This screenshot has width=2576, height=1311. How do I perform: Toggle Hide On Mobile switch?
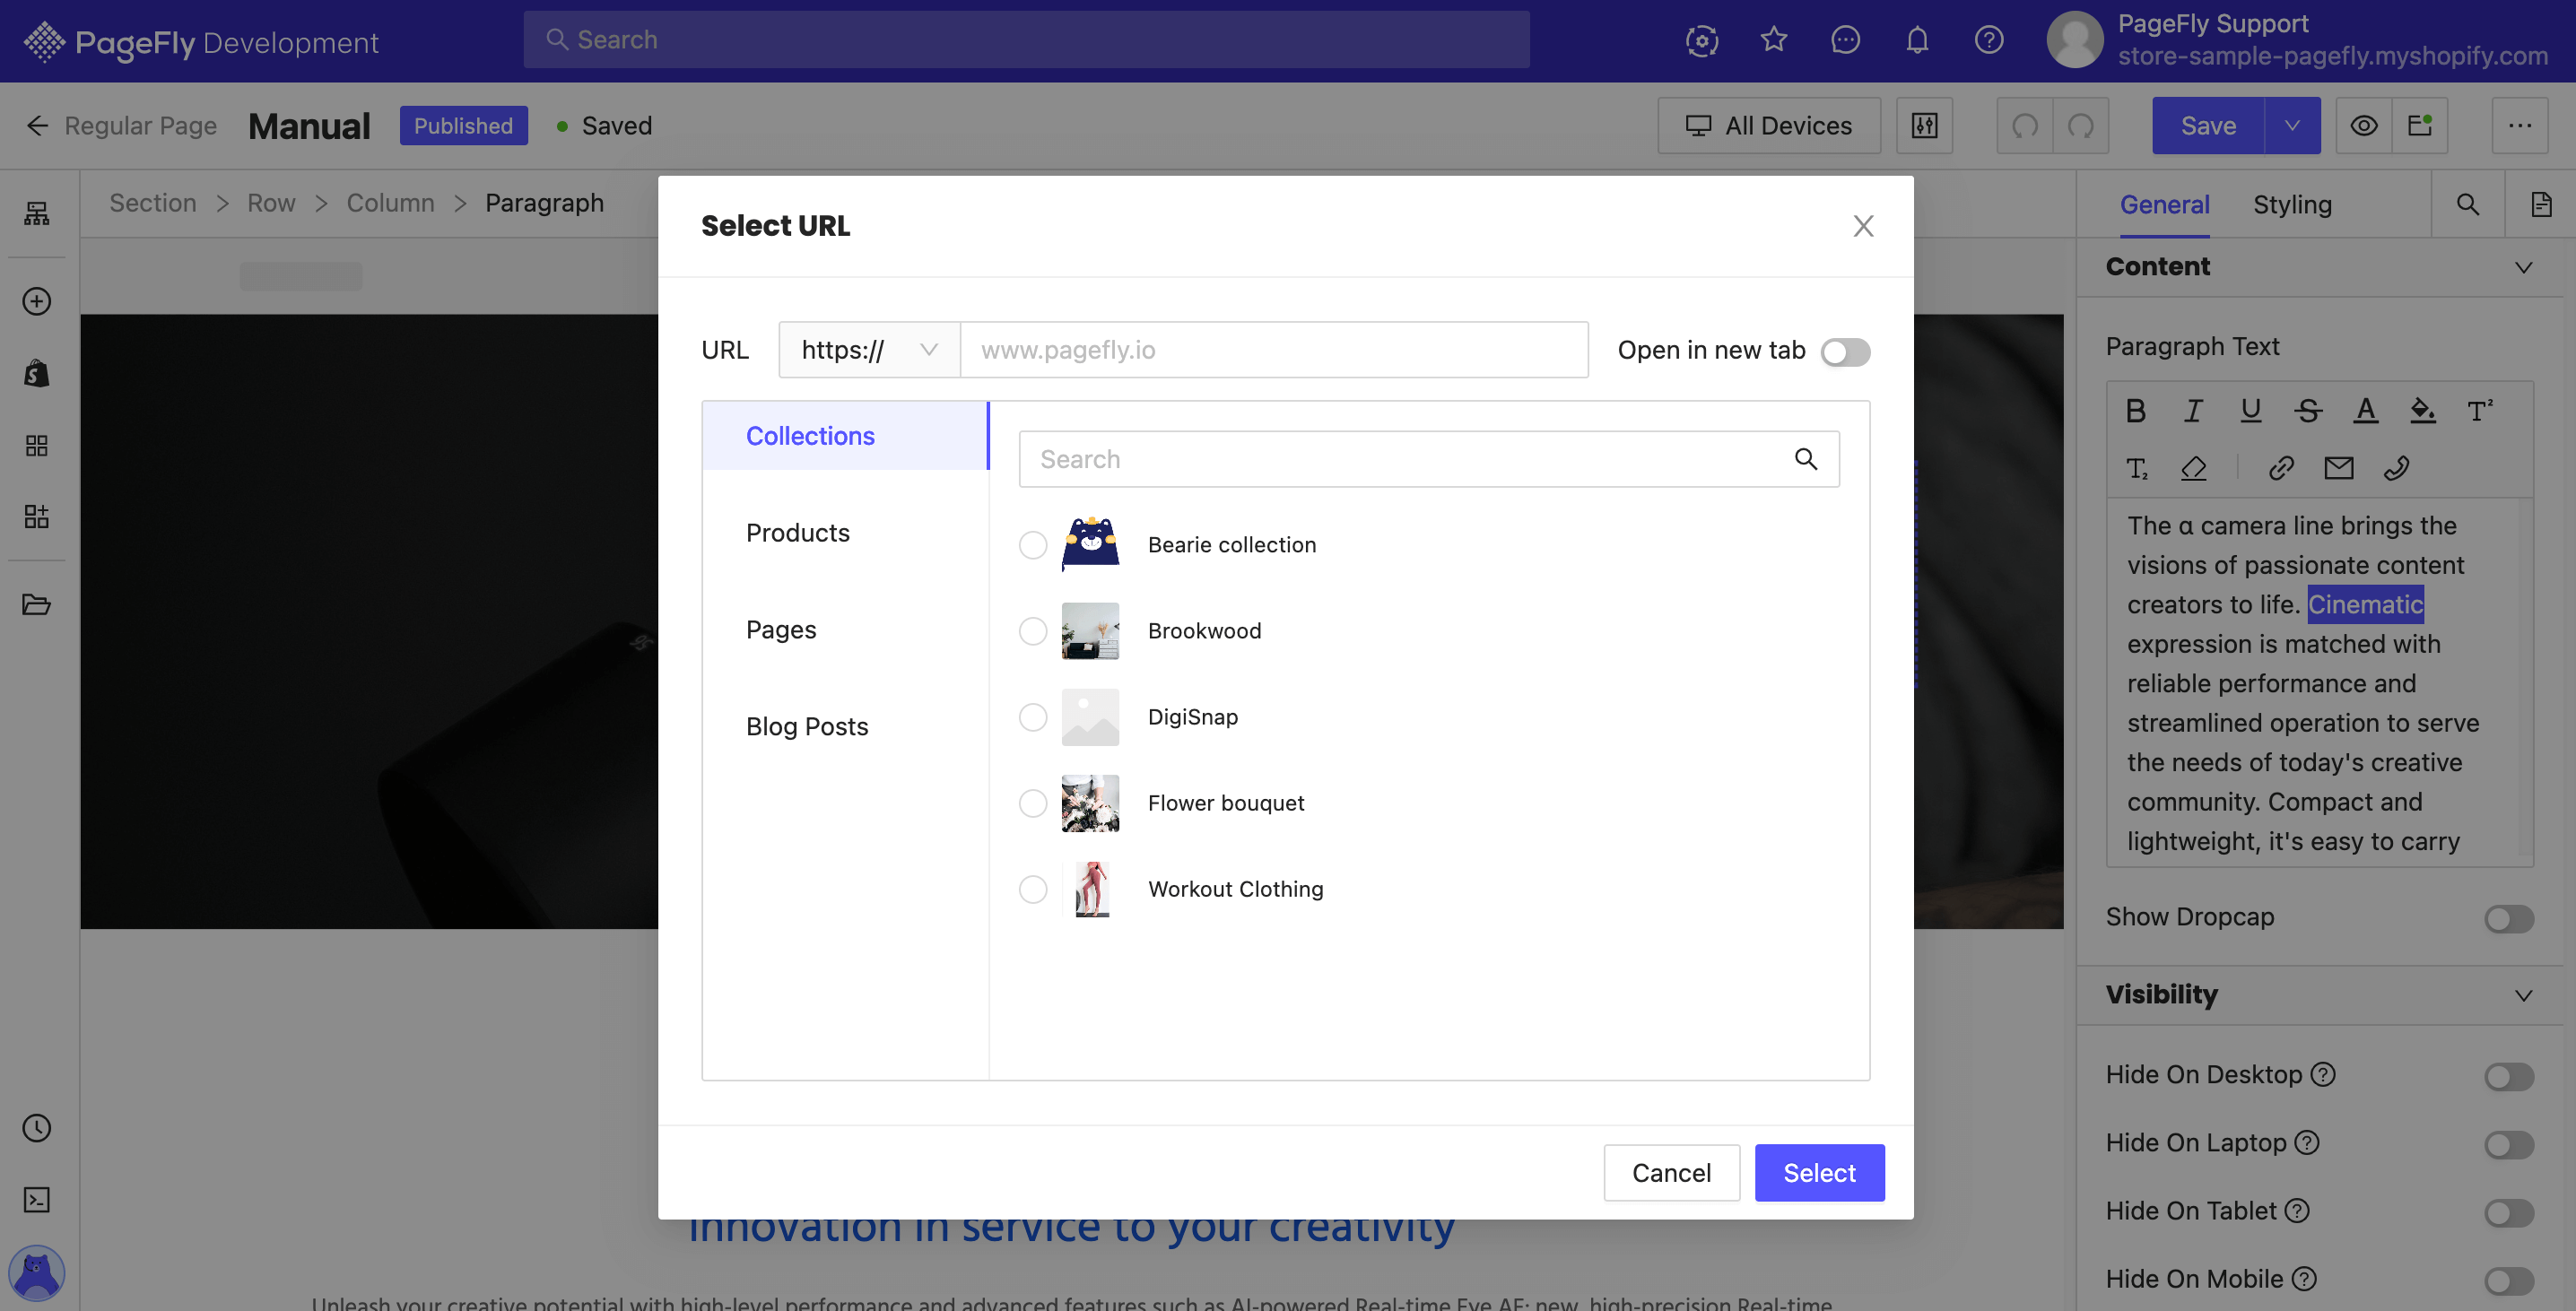click(2509, 1281)
